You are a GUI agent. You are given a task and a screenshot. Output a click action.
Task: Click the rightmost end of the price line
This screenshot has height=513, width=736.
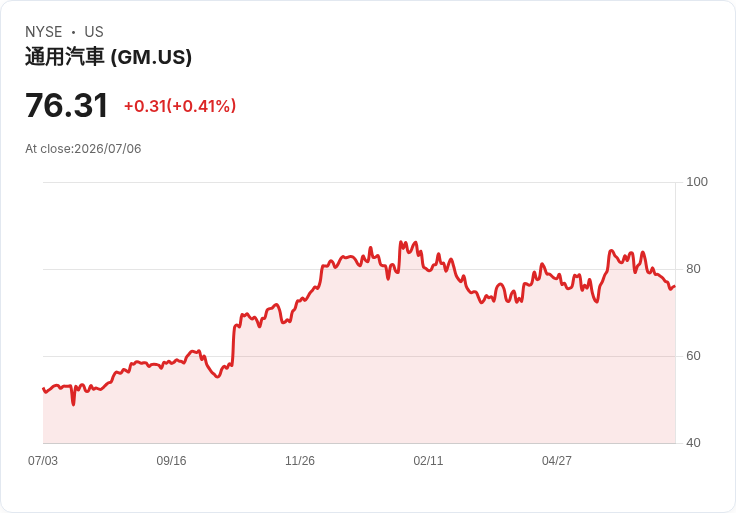(x=675, y=286)
